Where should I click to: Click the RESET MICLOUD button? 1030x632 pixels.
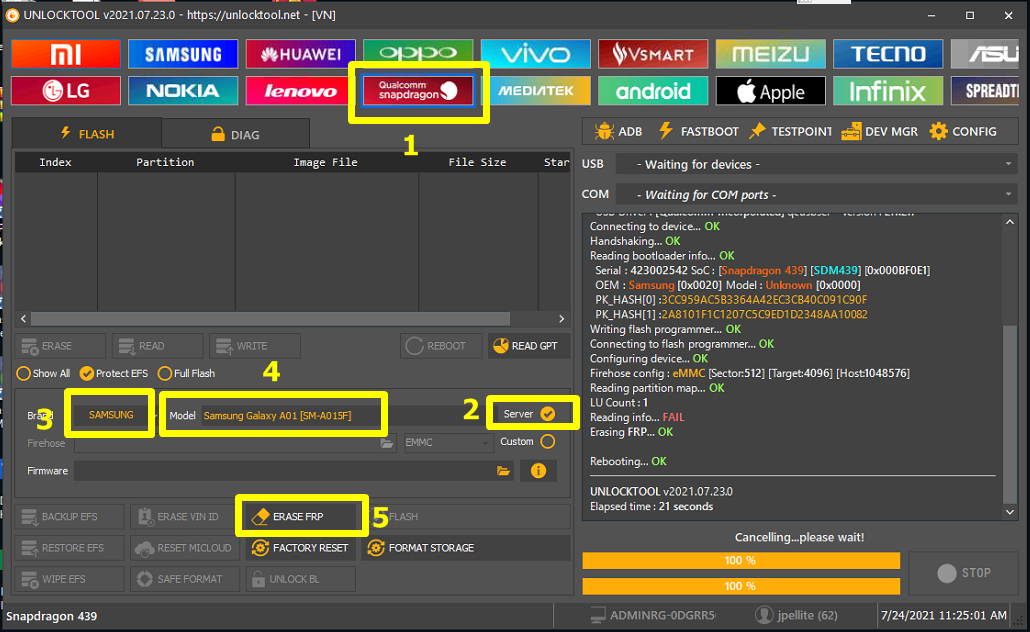tap(185, 548)
